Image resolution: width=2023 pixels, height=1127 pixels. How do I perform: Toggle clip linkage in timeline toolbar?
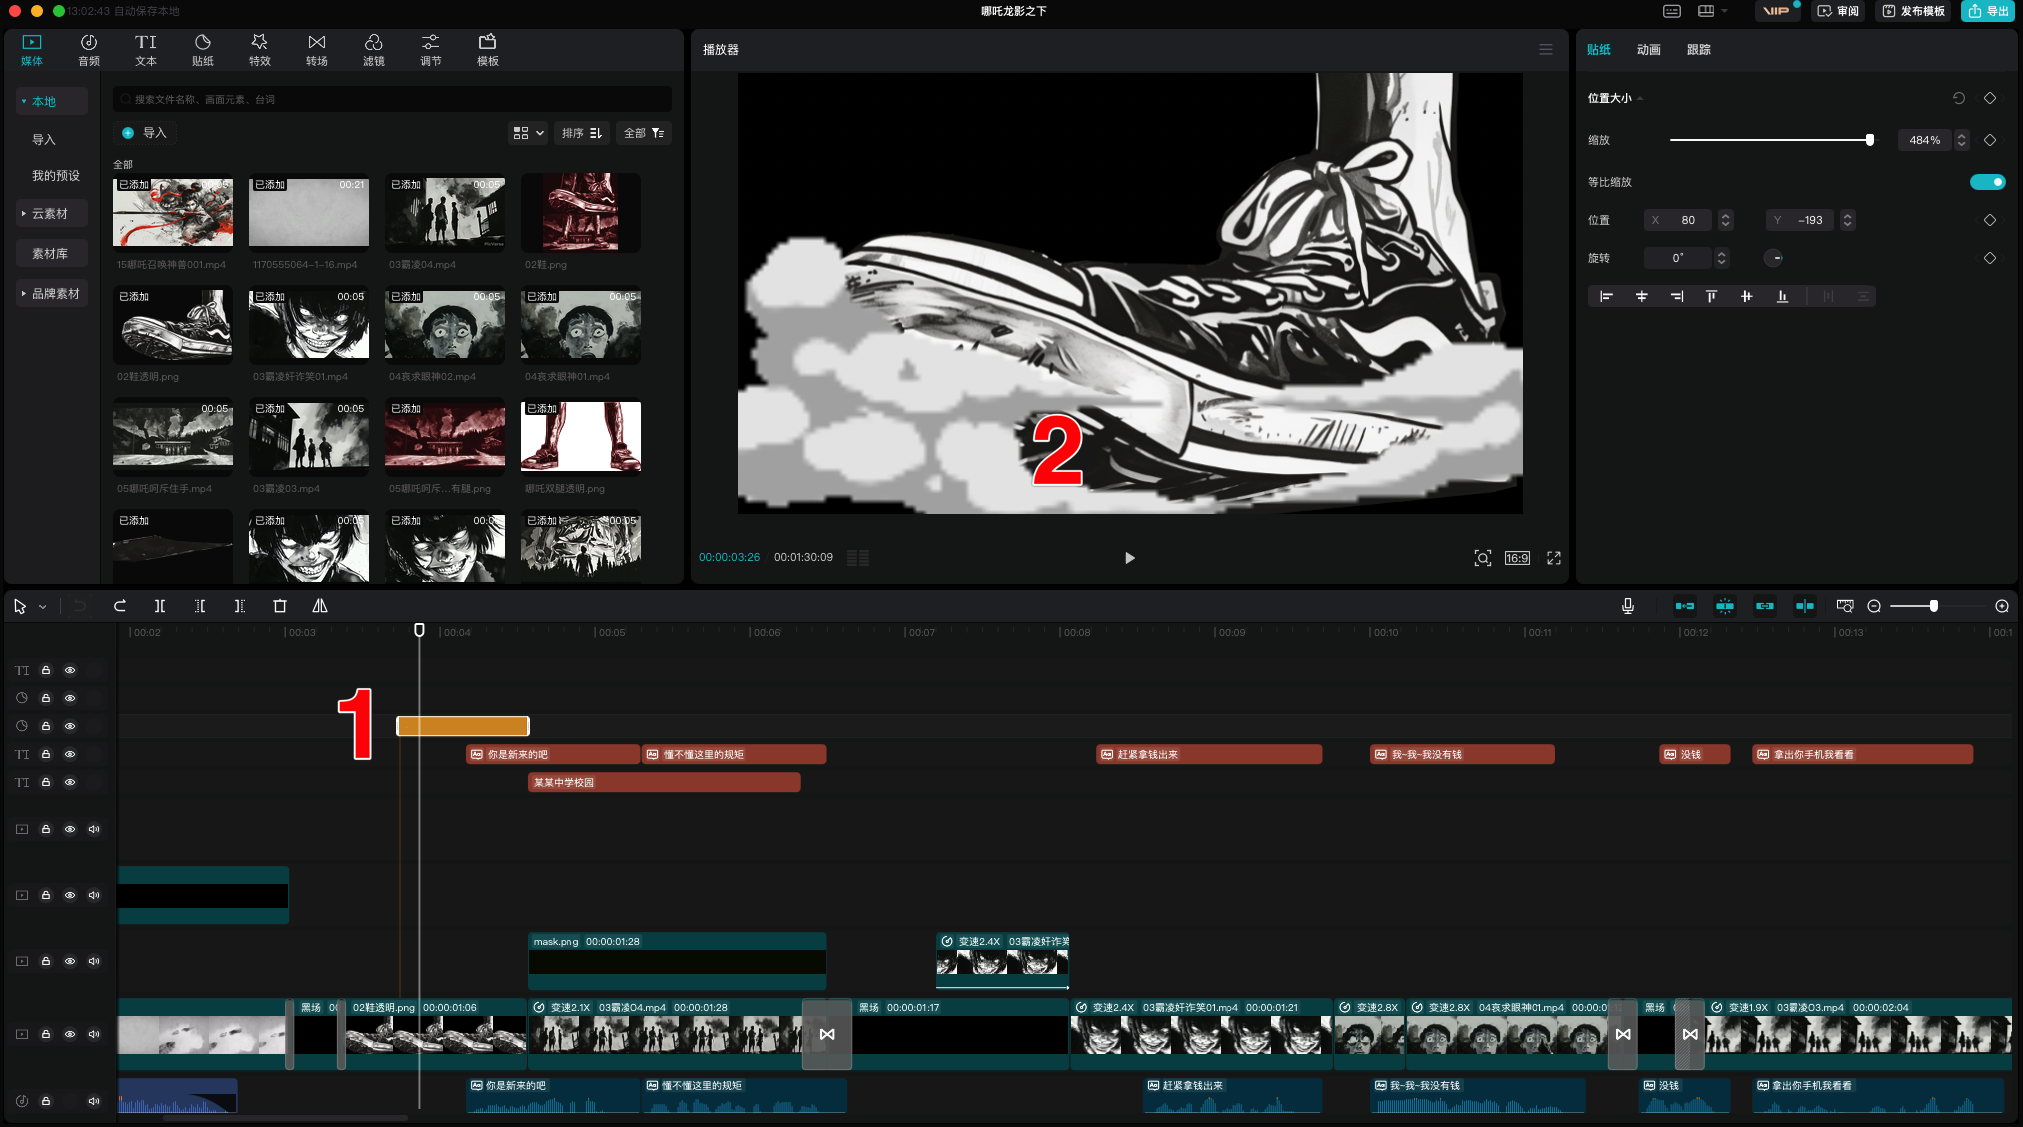coord(1765,606)
